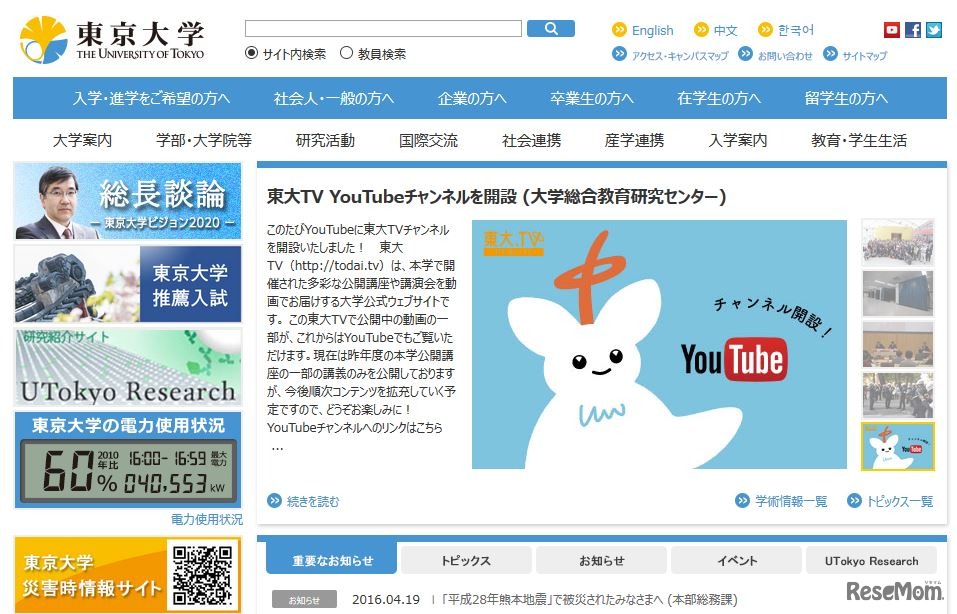The image size is (957, 614).
Task: Select the third slide thumbnail, meeting room
Action: (898, 345)
